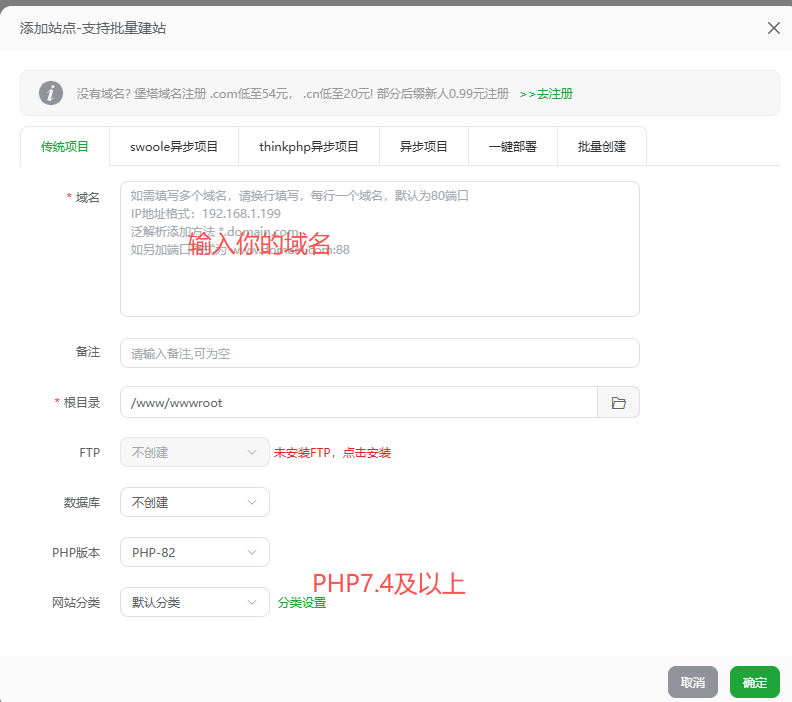Switch to 一键部署 tab

click(512, 146)
